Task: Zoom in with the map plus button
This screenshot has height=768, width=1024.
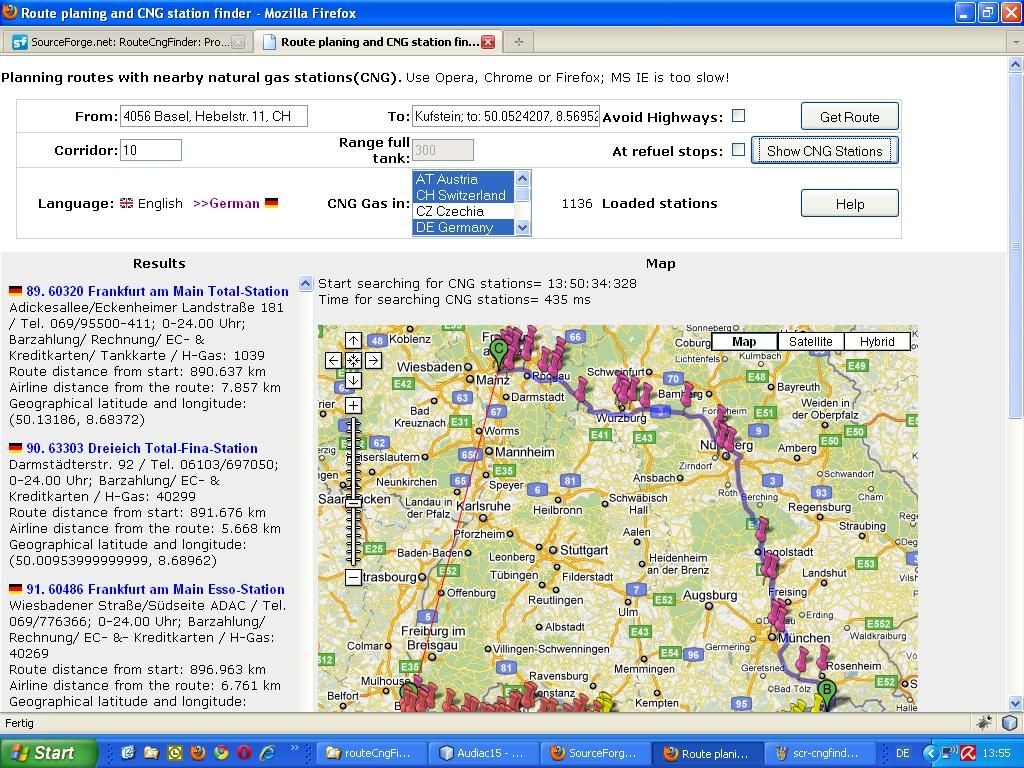Action: (353, 405)
